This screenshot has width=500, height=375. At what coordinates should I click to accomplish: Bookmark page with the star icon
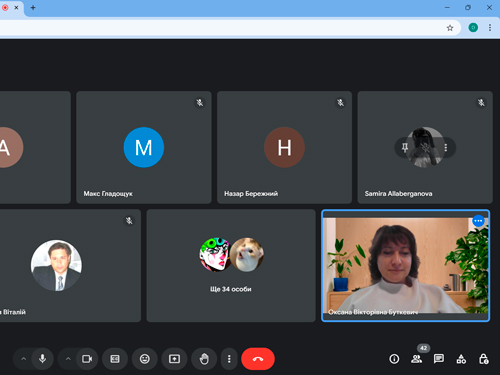[450, 28]
